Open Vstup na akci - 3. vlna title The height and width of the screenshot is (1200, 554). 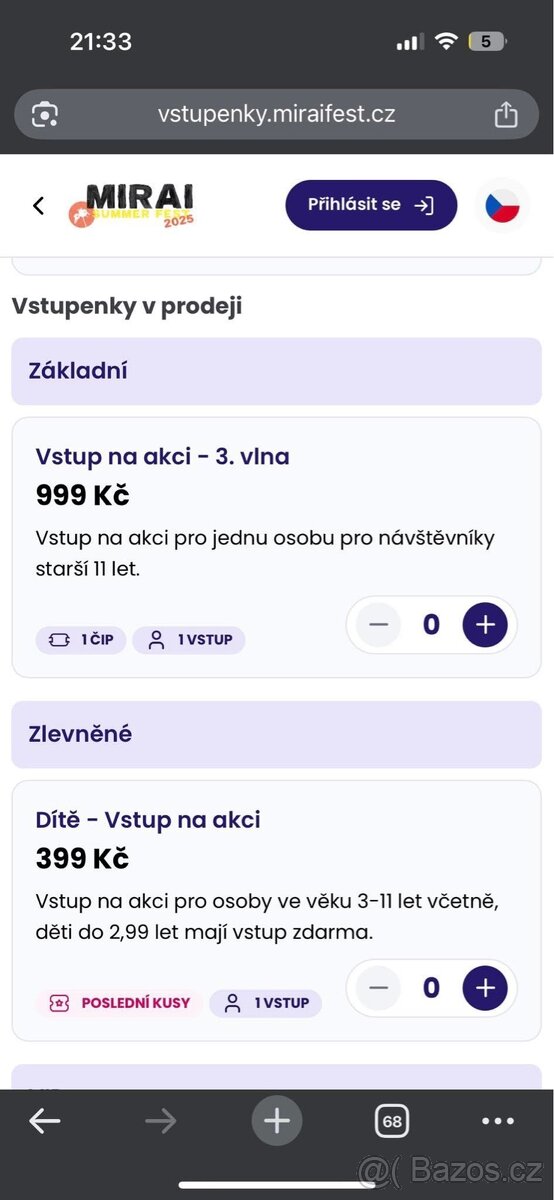point(162,457)
